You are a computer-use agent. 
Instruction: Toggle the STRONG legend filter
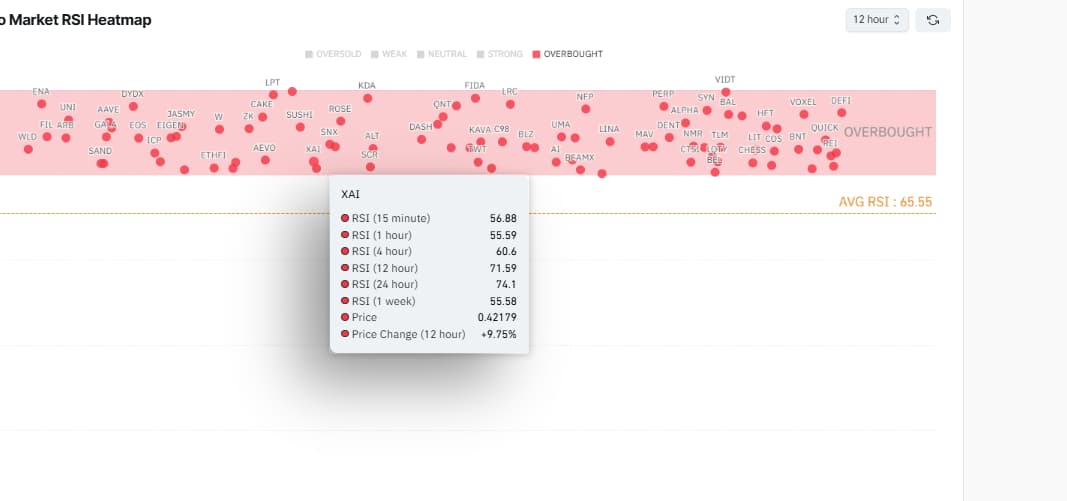pyautogui.click(x=499, y=54)
